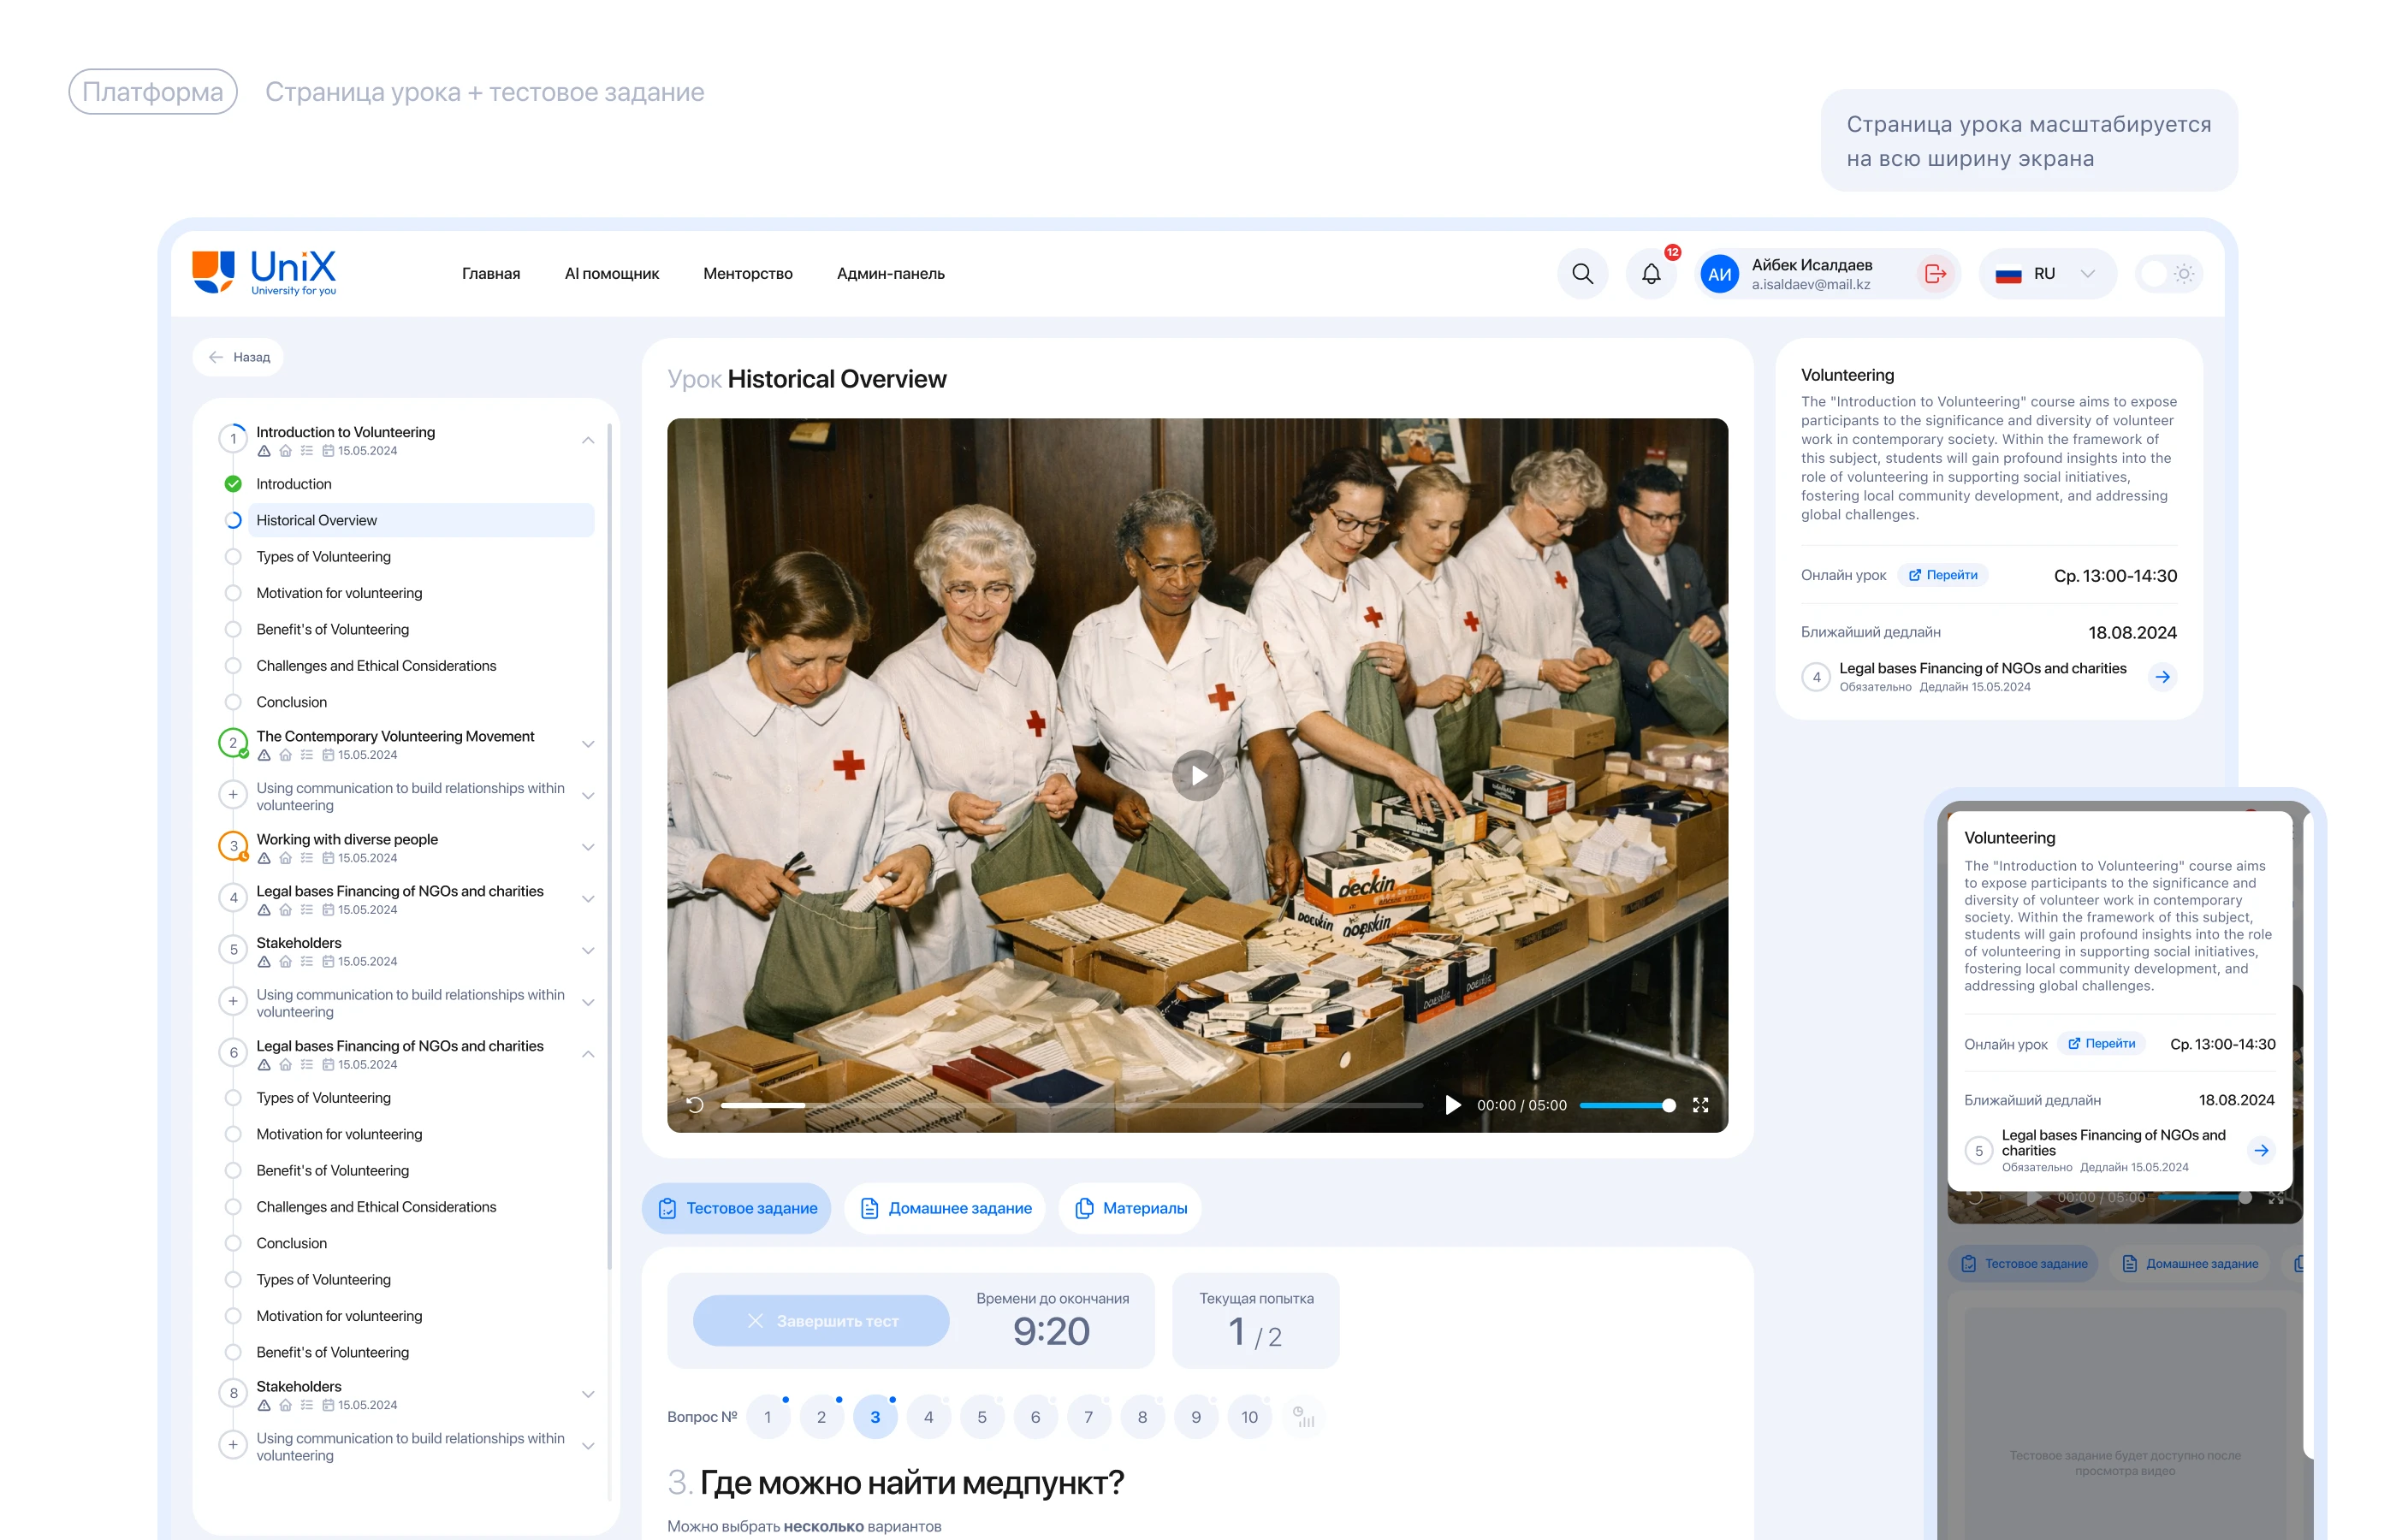2396x1540 pixels.
Task: Adjust the video volume slider
Action: [1626, 1105]
